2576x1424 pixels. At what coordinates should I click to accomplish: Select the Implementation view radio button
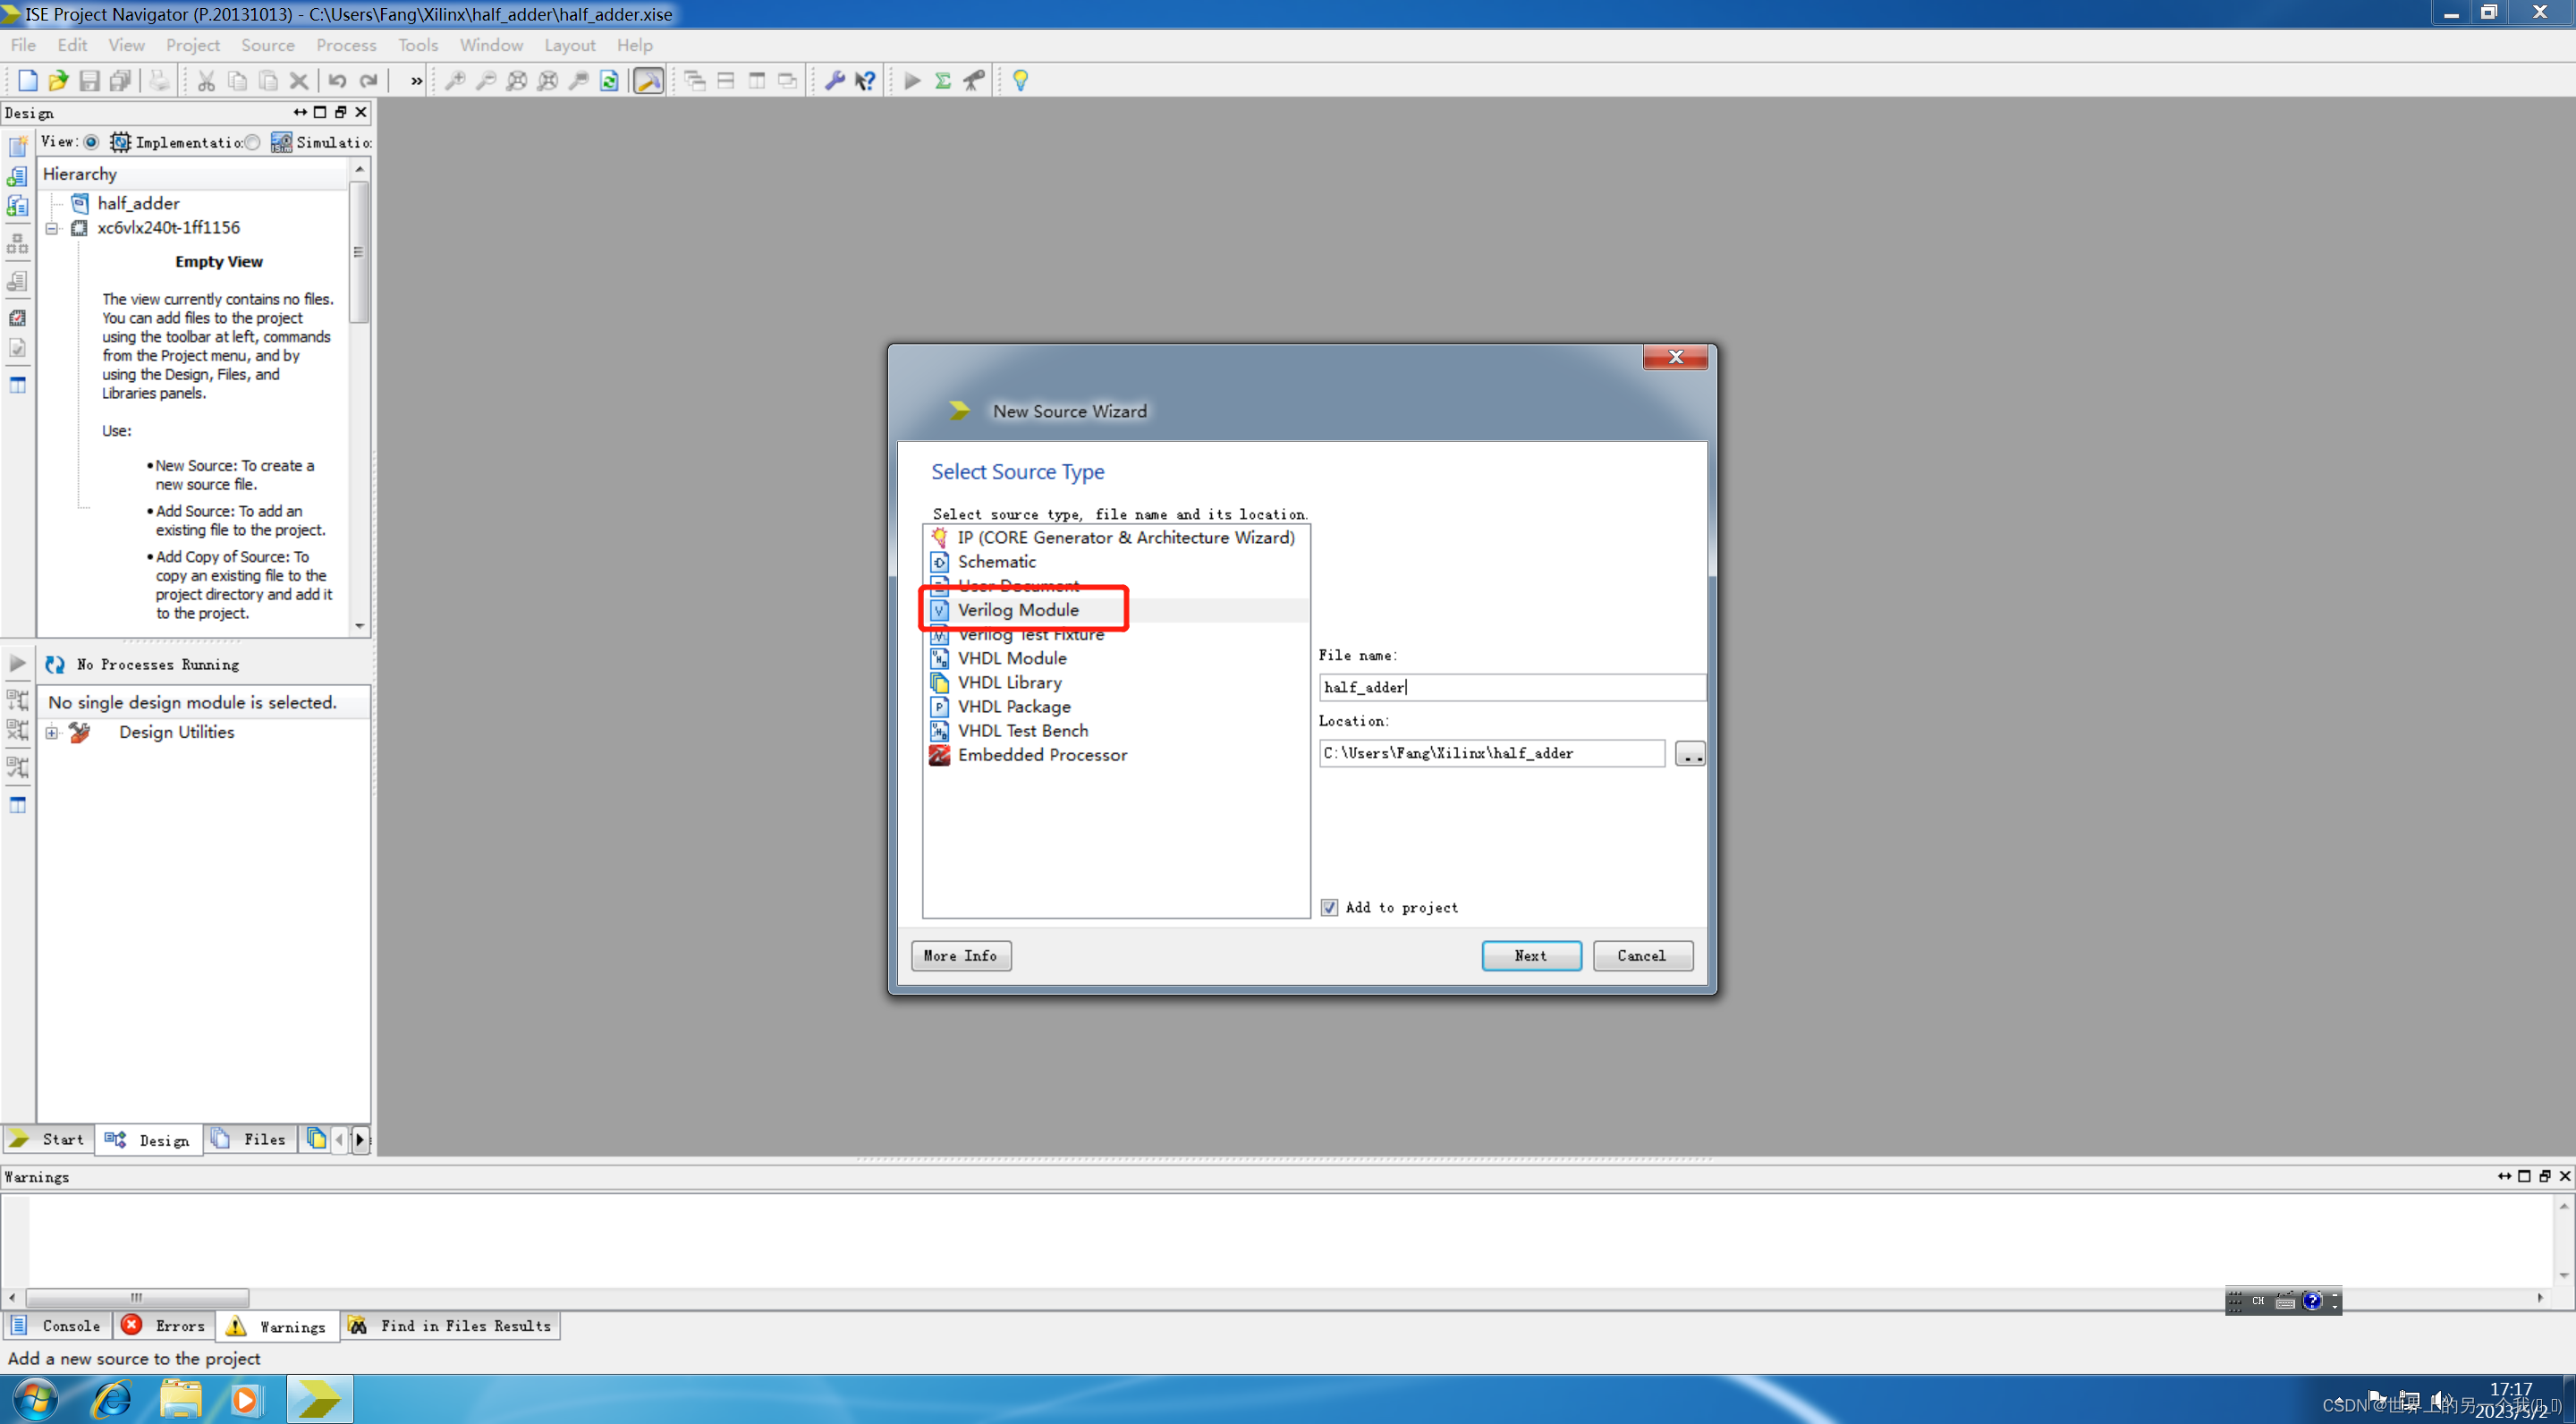click(91, 142)
